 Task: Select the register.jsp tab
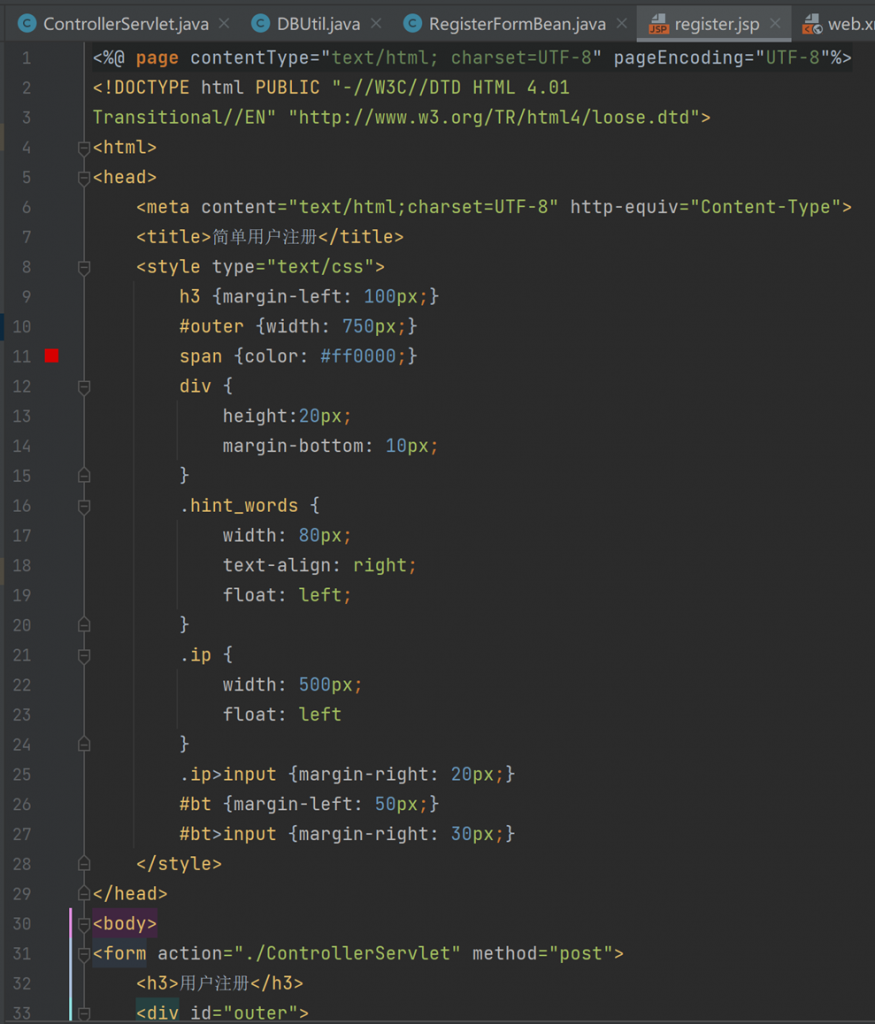pos(716,24)
